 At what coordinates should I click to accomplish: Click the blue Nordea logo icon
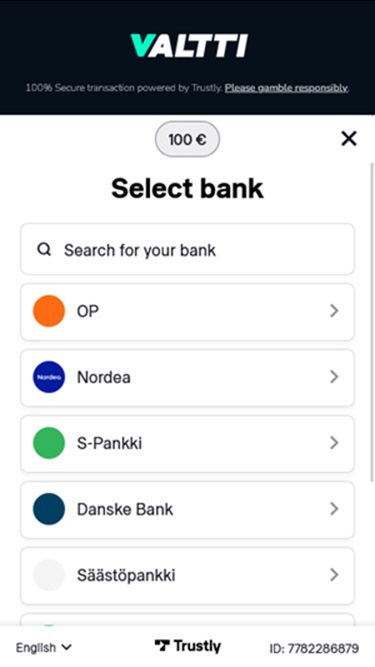tap(49, 377)
